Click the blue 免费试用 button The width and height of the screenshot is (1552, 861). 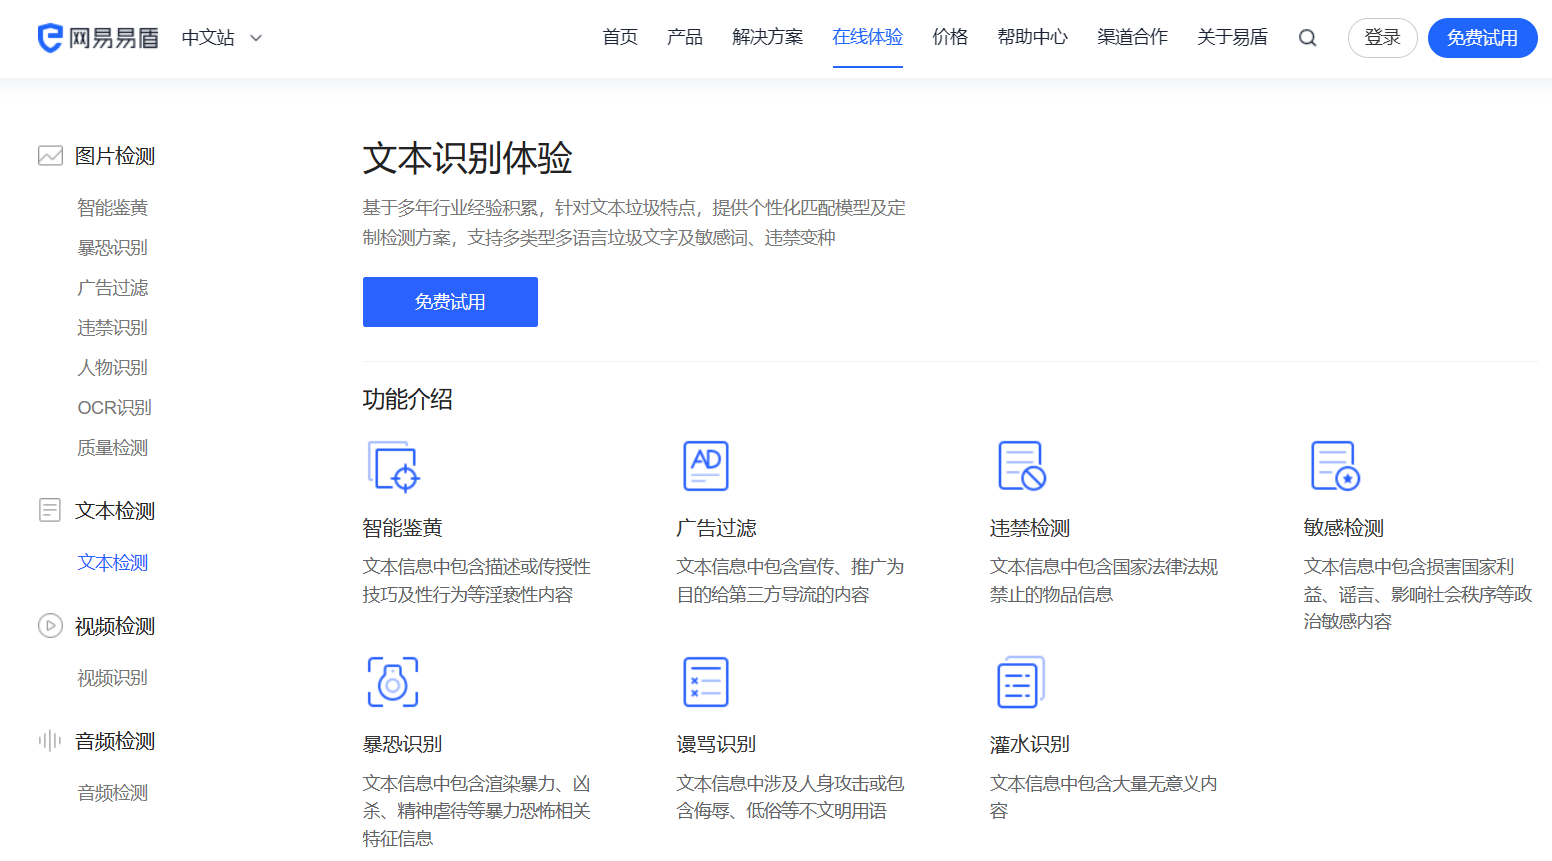450,301
